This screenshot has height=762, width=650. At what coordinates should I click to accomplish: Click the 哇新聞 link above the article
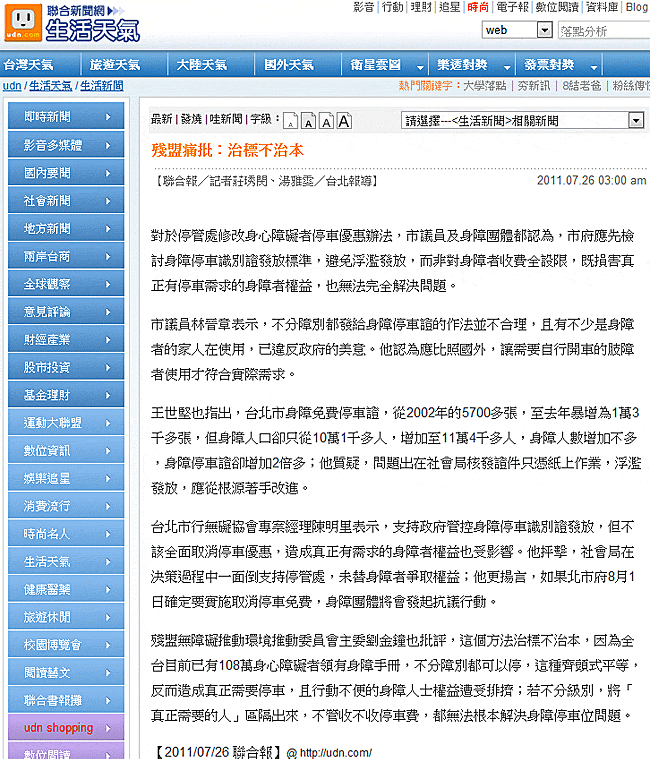click(x=226, y=119)
